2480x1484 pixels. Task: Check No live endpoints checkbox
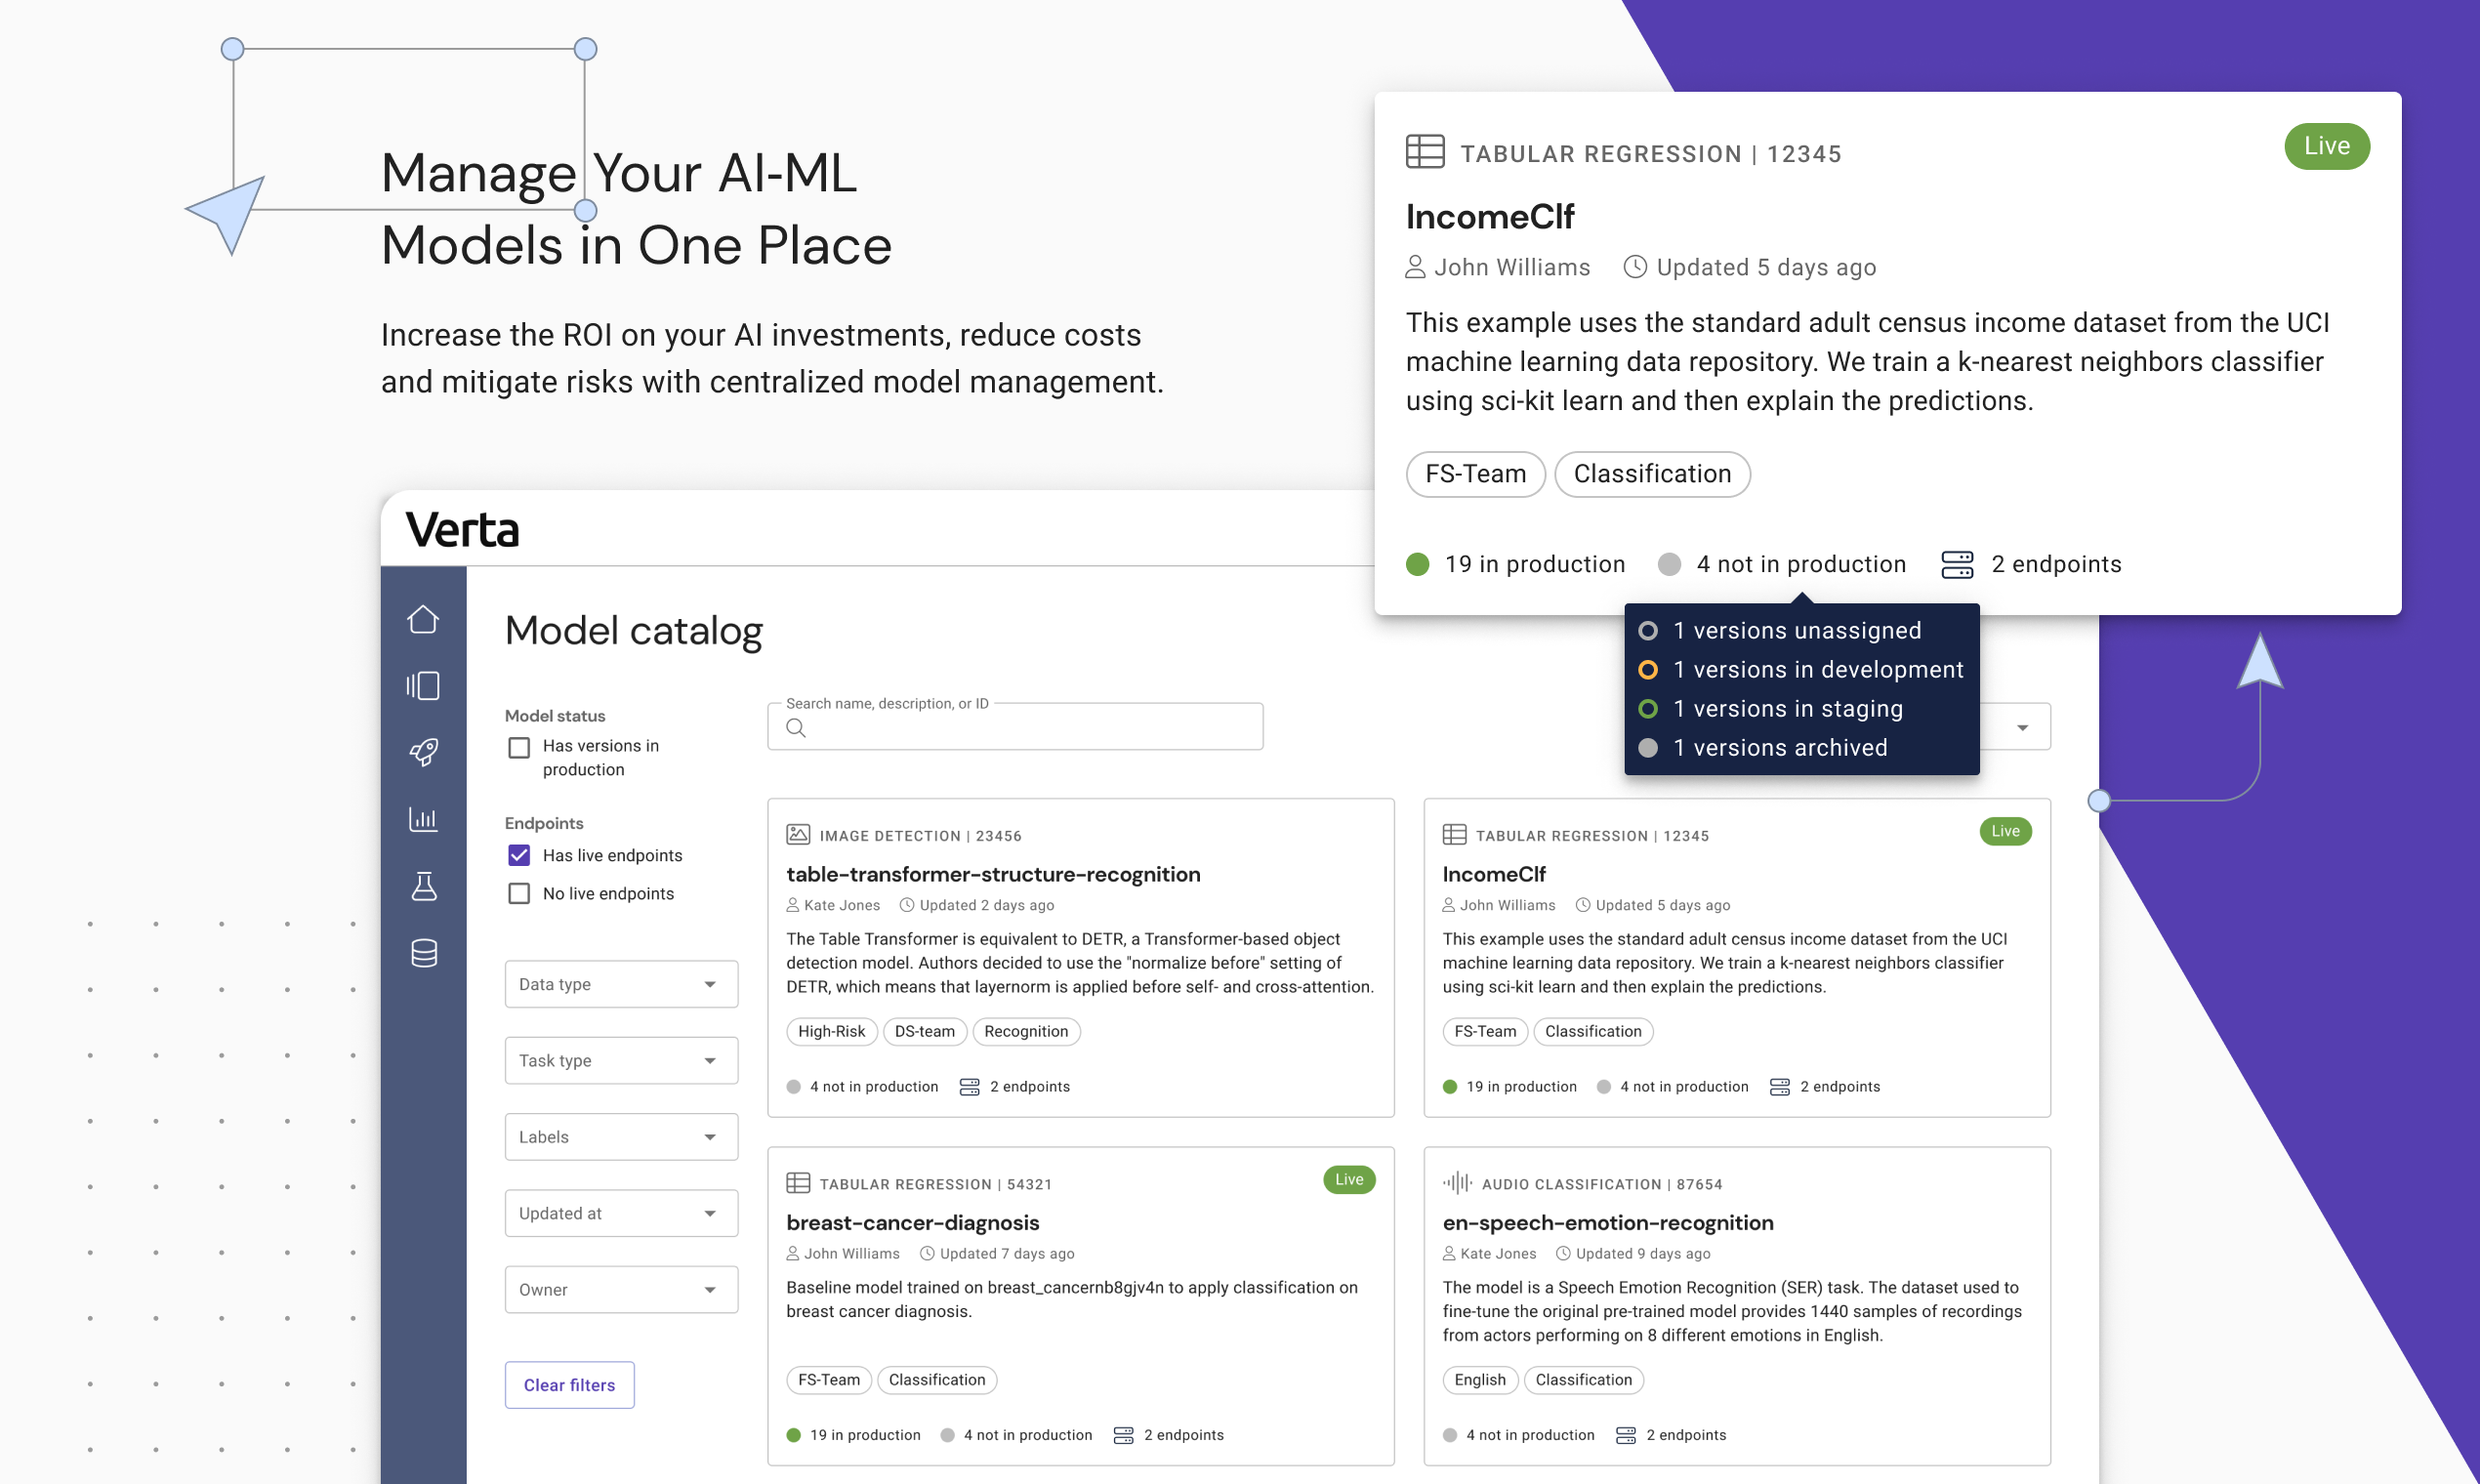click(519, 893)
